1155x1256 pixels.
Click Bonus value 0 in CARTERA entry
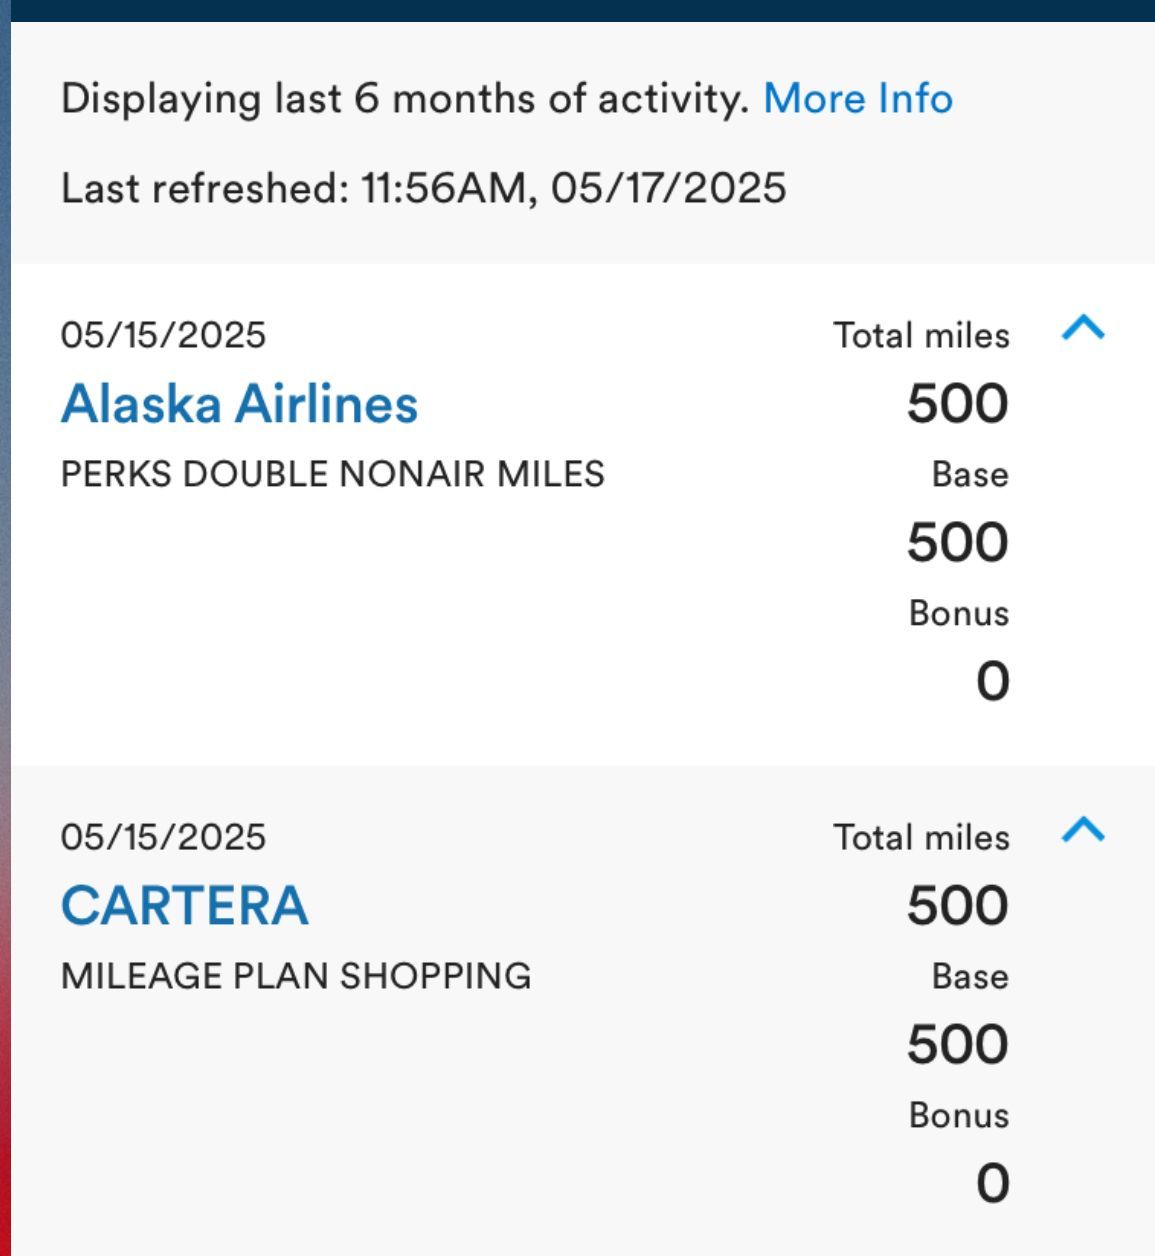(993, 1184)
